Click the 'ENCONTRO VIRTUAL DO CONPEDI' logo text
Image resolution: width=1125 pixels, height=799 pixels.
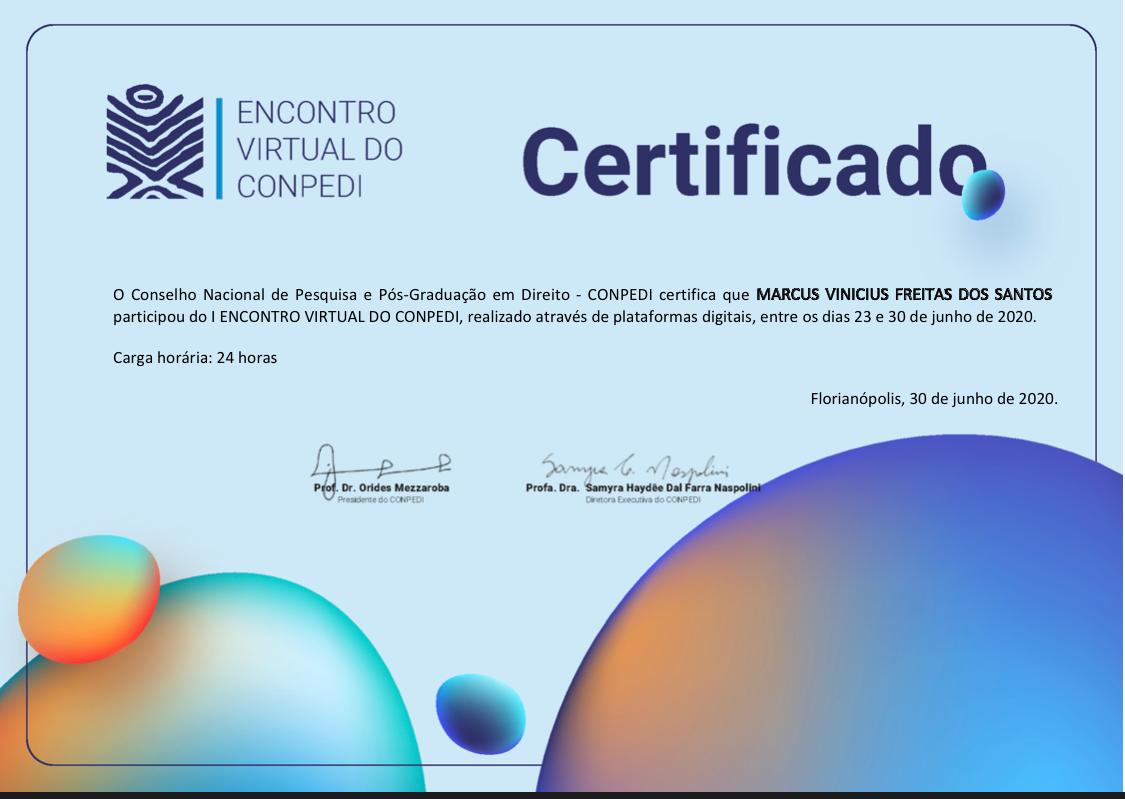pos(319,149)
